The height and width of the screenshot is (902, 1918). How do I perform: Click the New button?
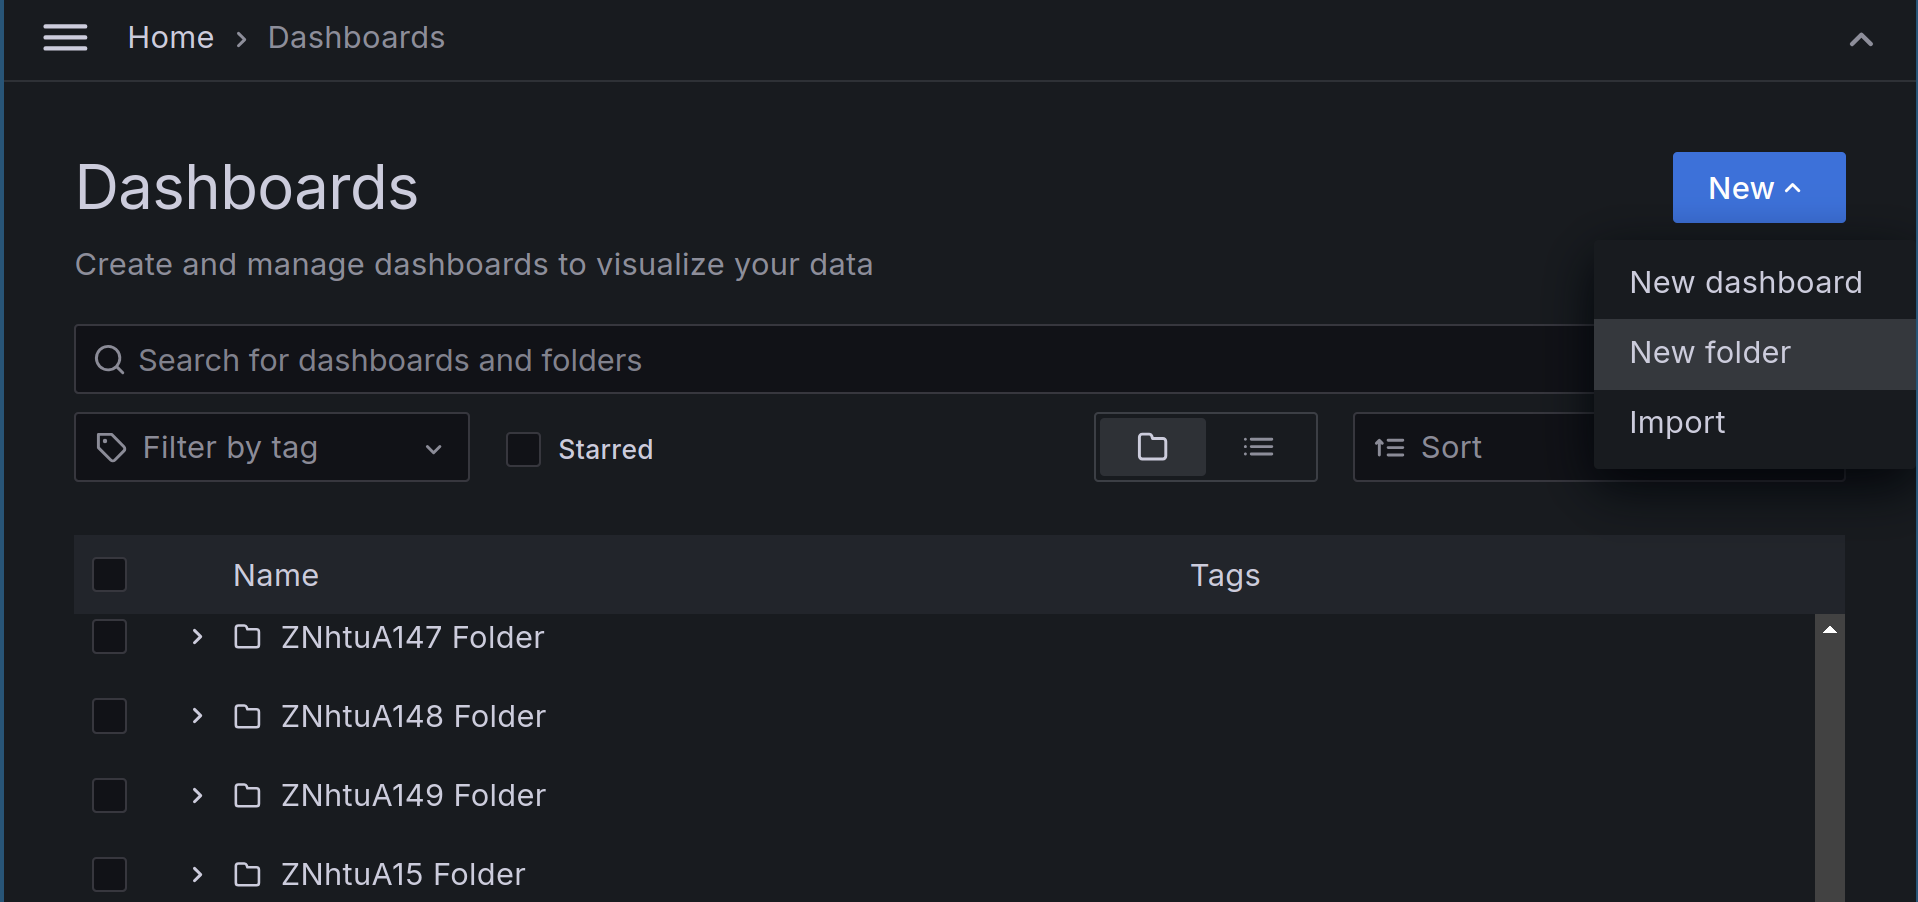coord(1758,187)
